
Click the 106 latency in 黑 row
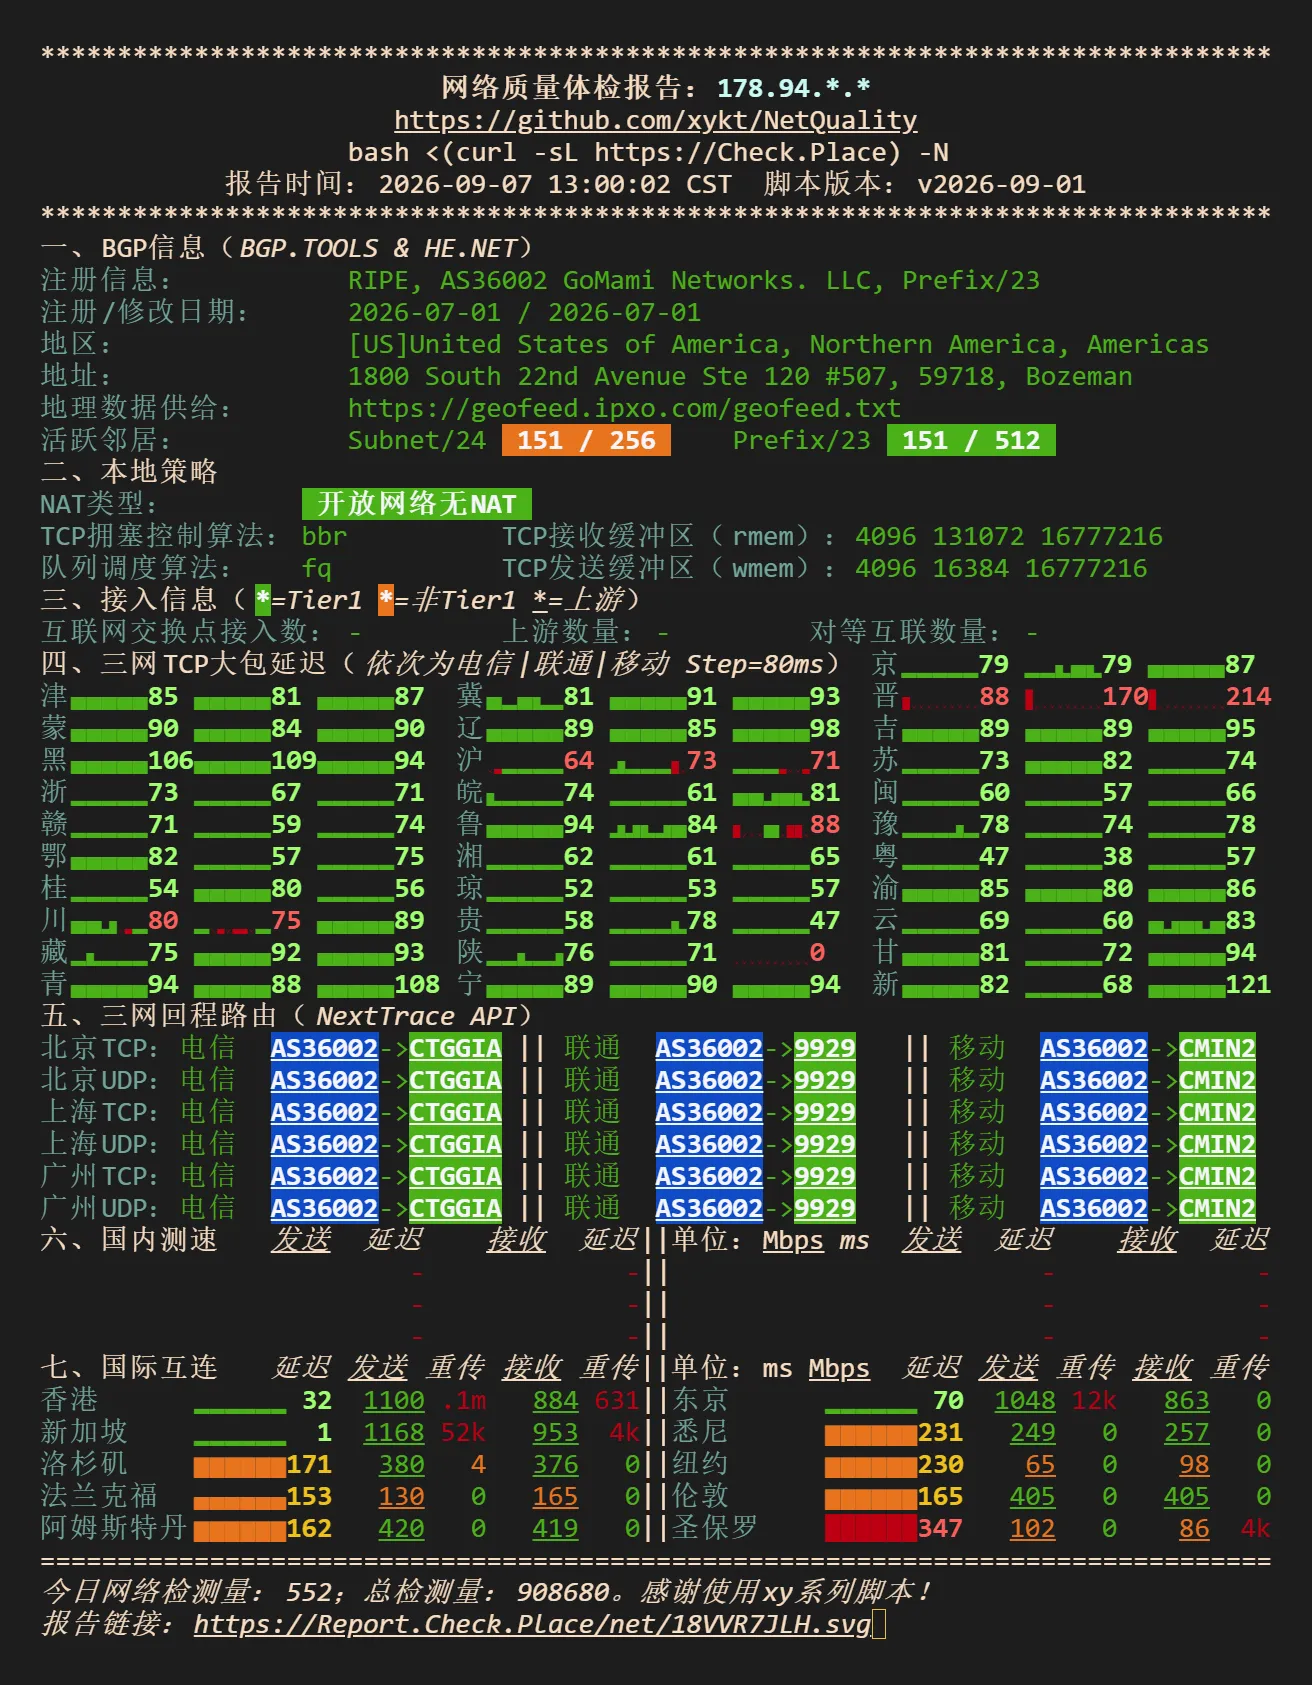click(x=171, y=760)
